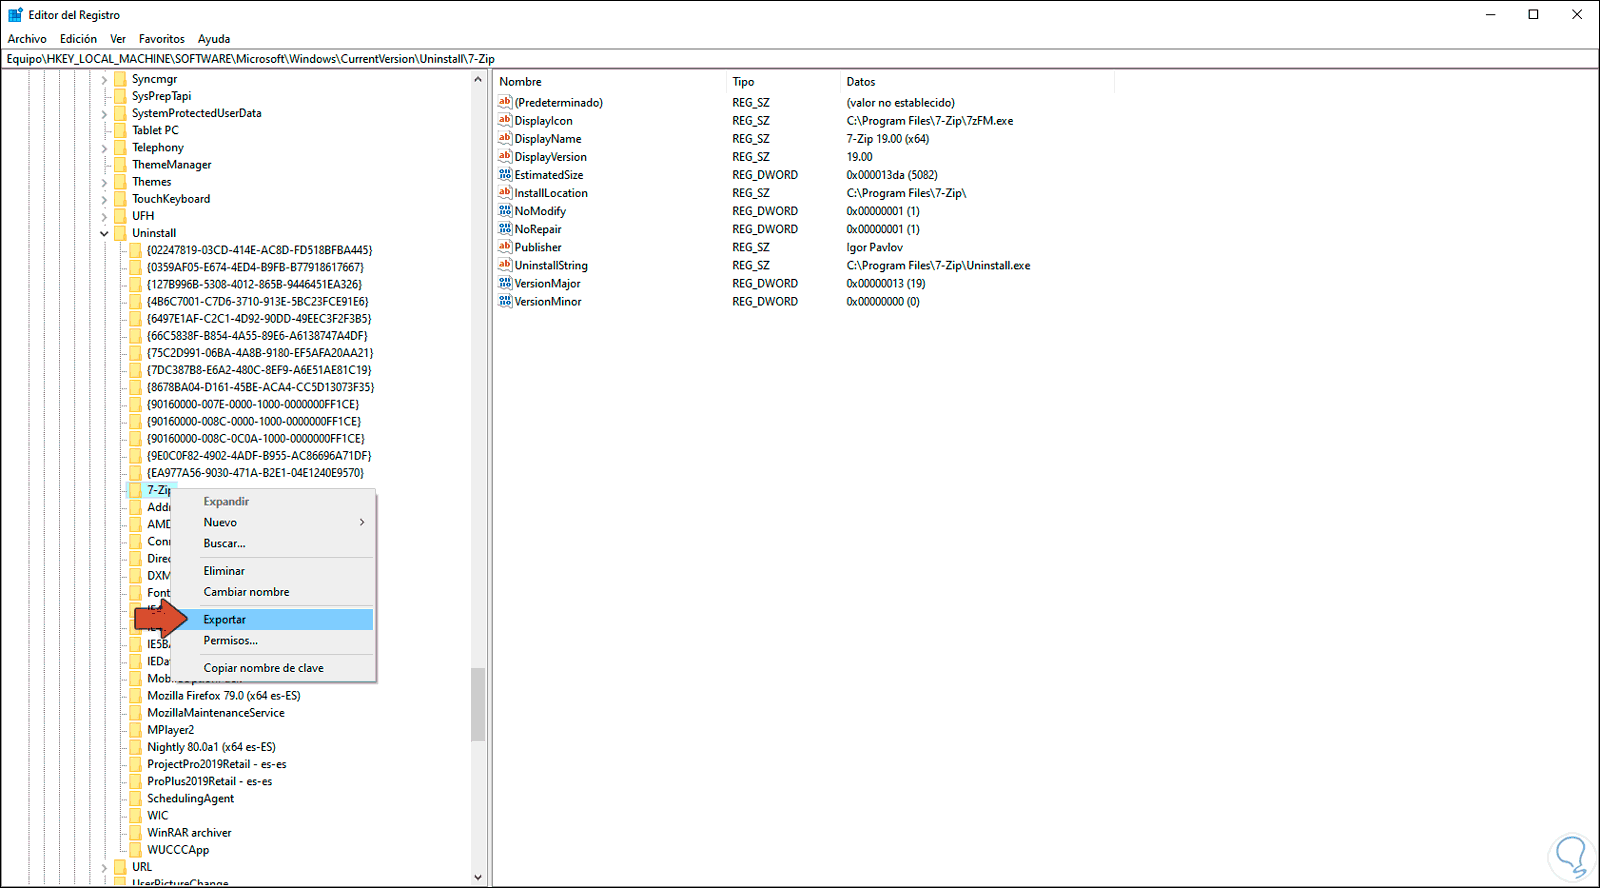1600x888 pixels.
Task: Click the NoRepair DWORD value icon
Action: click(x=505, y=228)
